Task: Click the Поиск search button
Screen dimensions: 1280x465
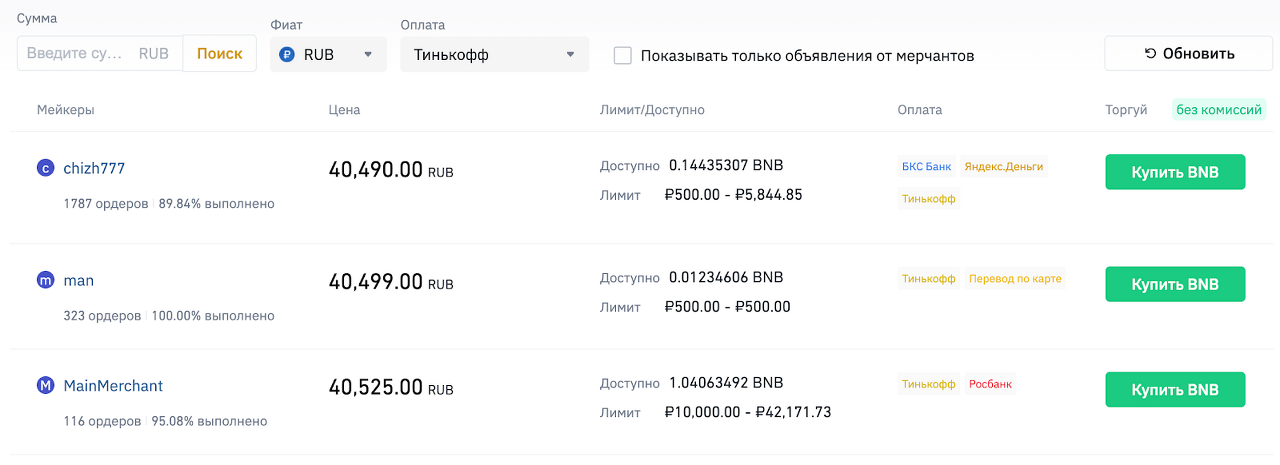Action: pyautogui.click(x=219, y=54)
